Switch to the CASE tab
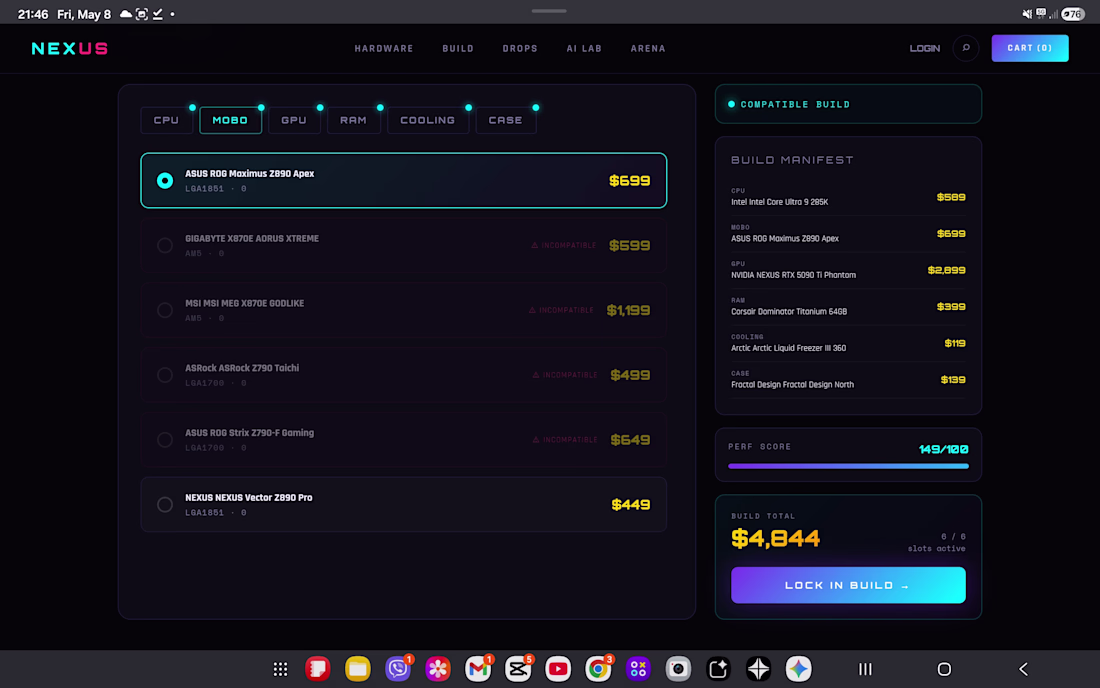The image size is (1100, 688). (x=506, y=120)
